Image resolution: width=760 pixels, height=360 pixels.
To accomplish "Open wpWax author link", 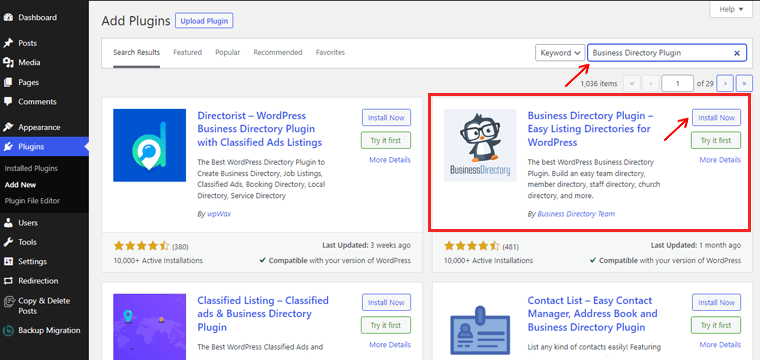I will [x=219, y=214].
